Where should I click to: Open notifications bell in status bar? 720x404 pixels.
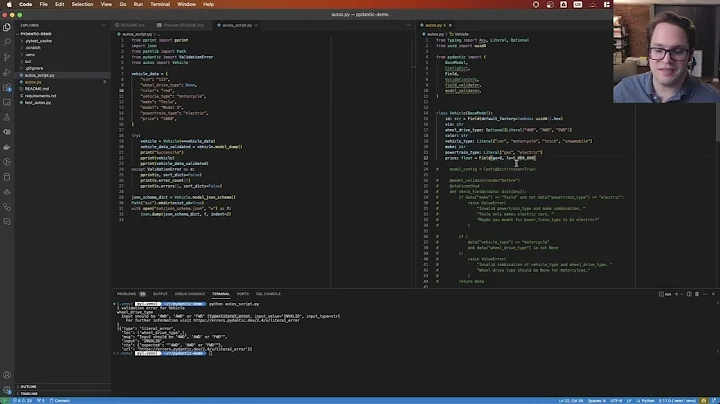[714, 400]
